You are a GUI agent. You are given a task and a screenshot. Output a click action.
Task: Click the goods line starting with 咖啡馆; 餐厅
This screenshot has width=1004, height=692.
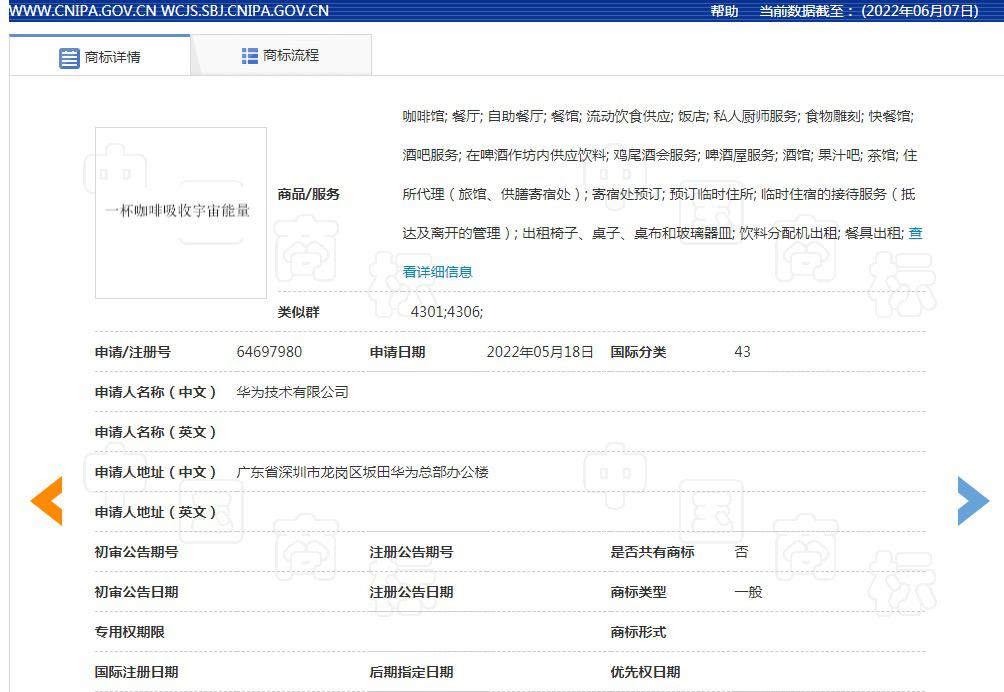pos(658,116)
